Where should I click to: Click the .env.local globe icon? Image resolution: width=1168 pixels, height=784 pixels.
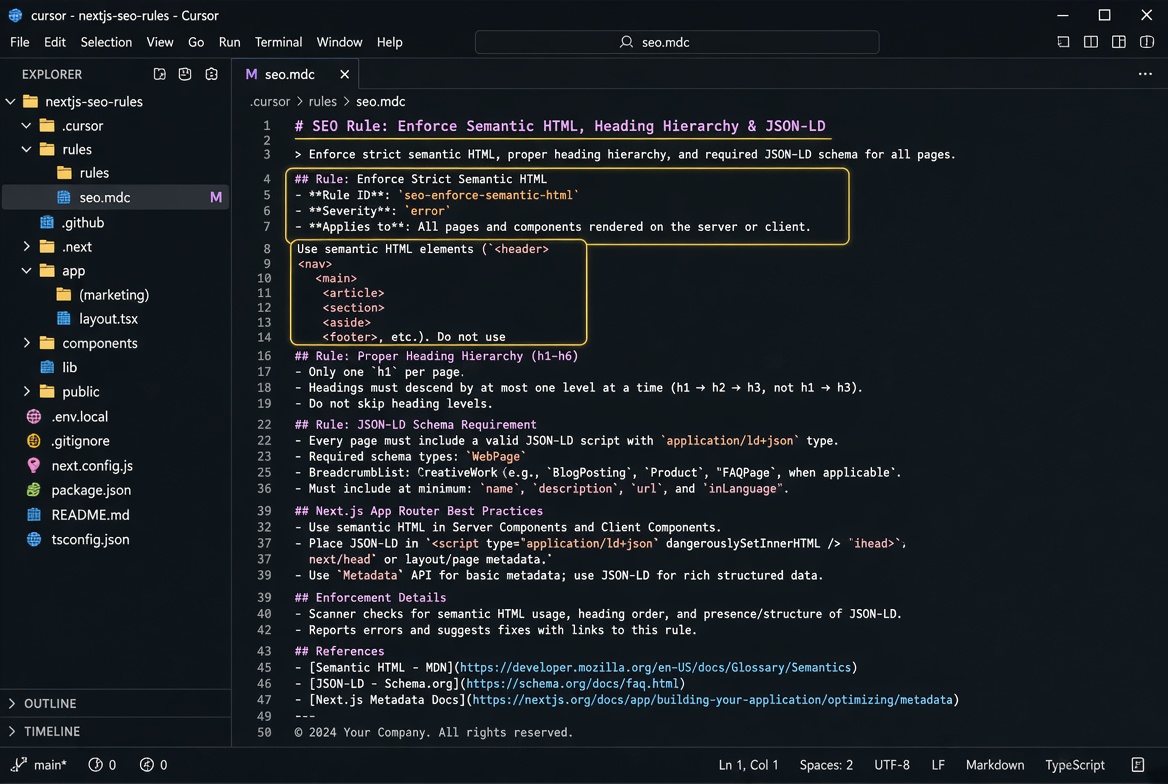[x=34, y=416]
